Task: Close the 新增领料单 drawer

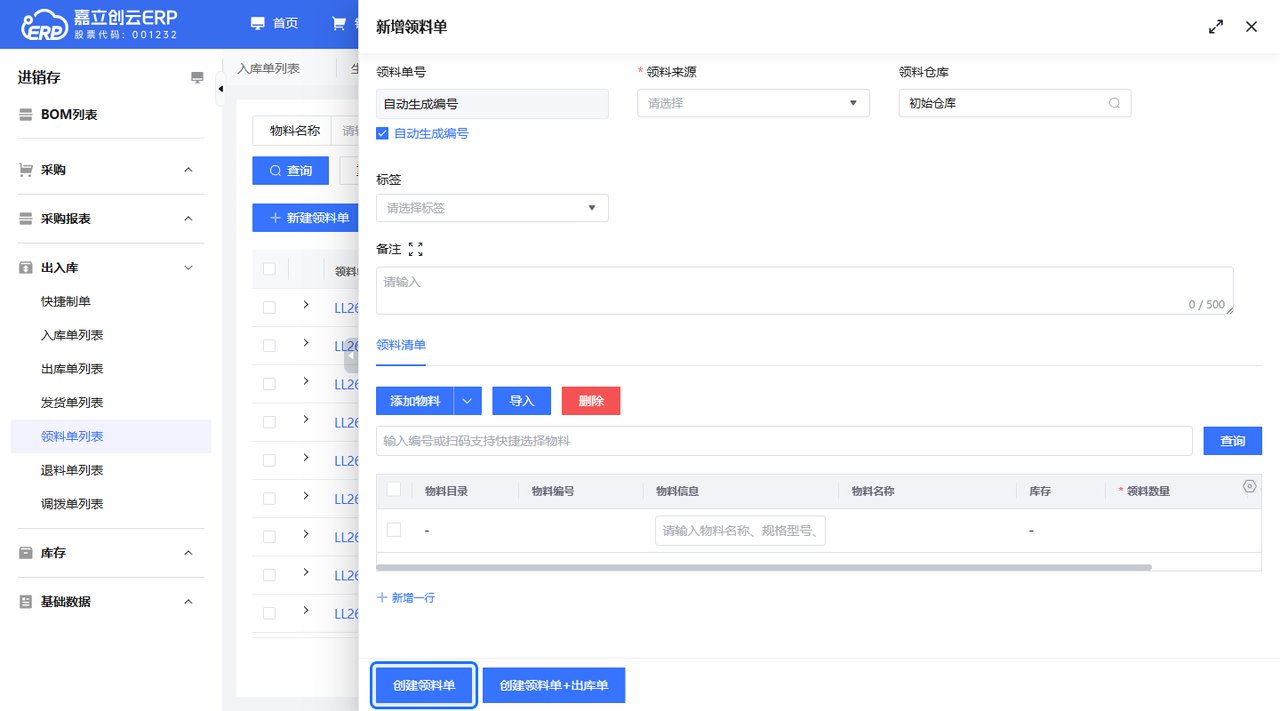Action: (x=1251, y=27)
